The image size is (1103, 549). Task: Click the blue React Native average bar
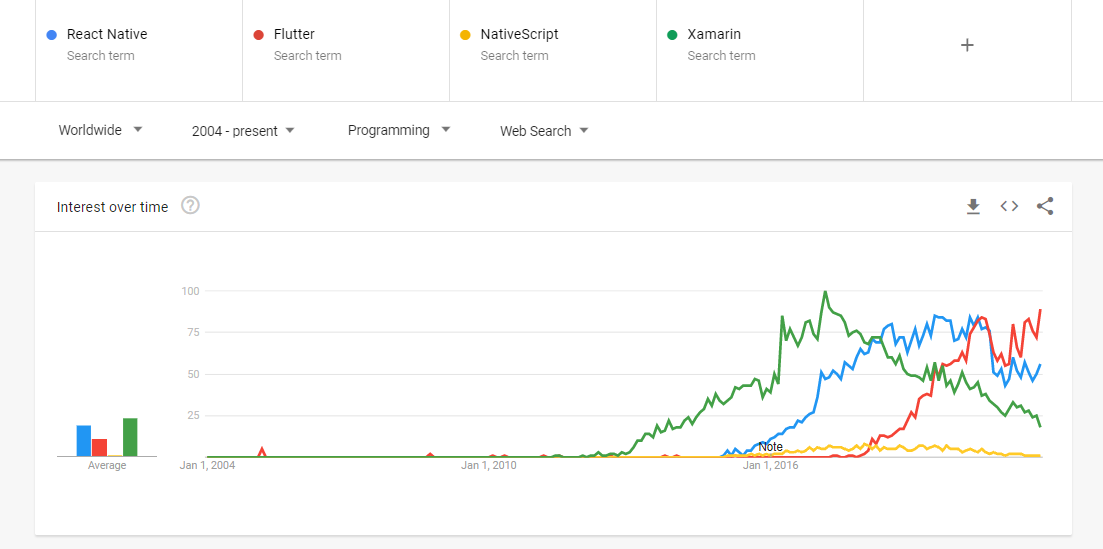(x=84, y=441)
